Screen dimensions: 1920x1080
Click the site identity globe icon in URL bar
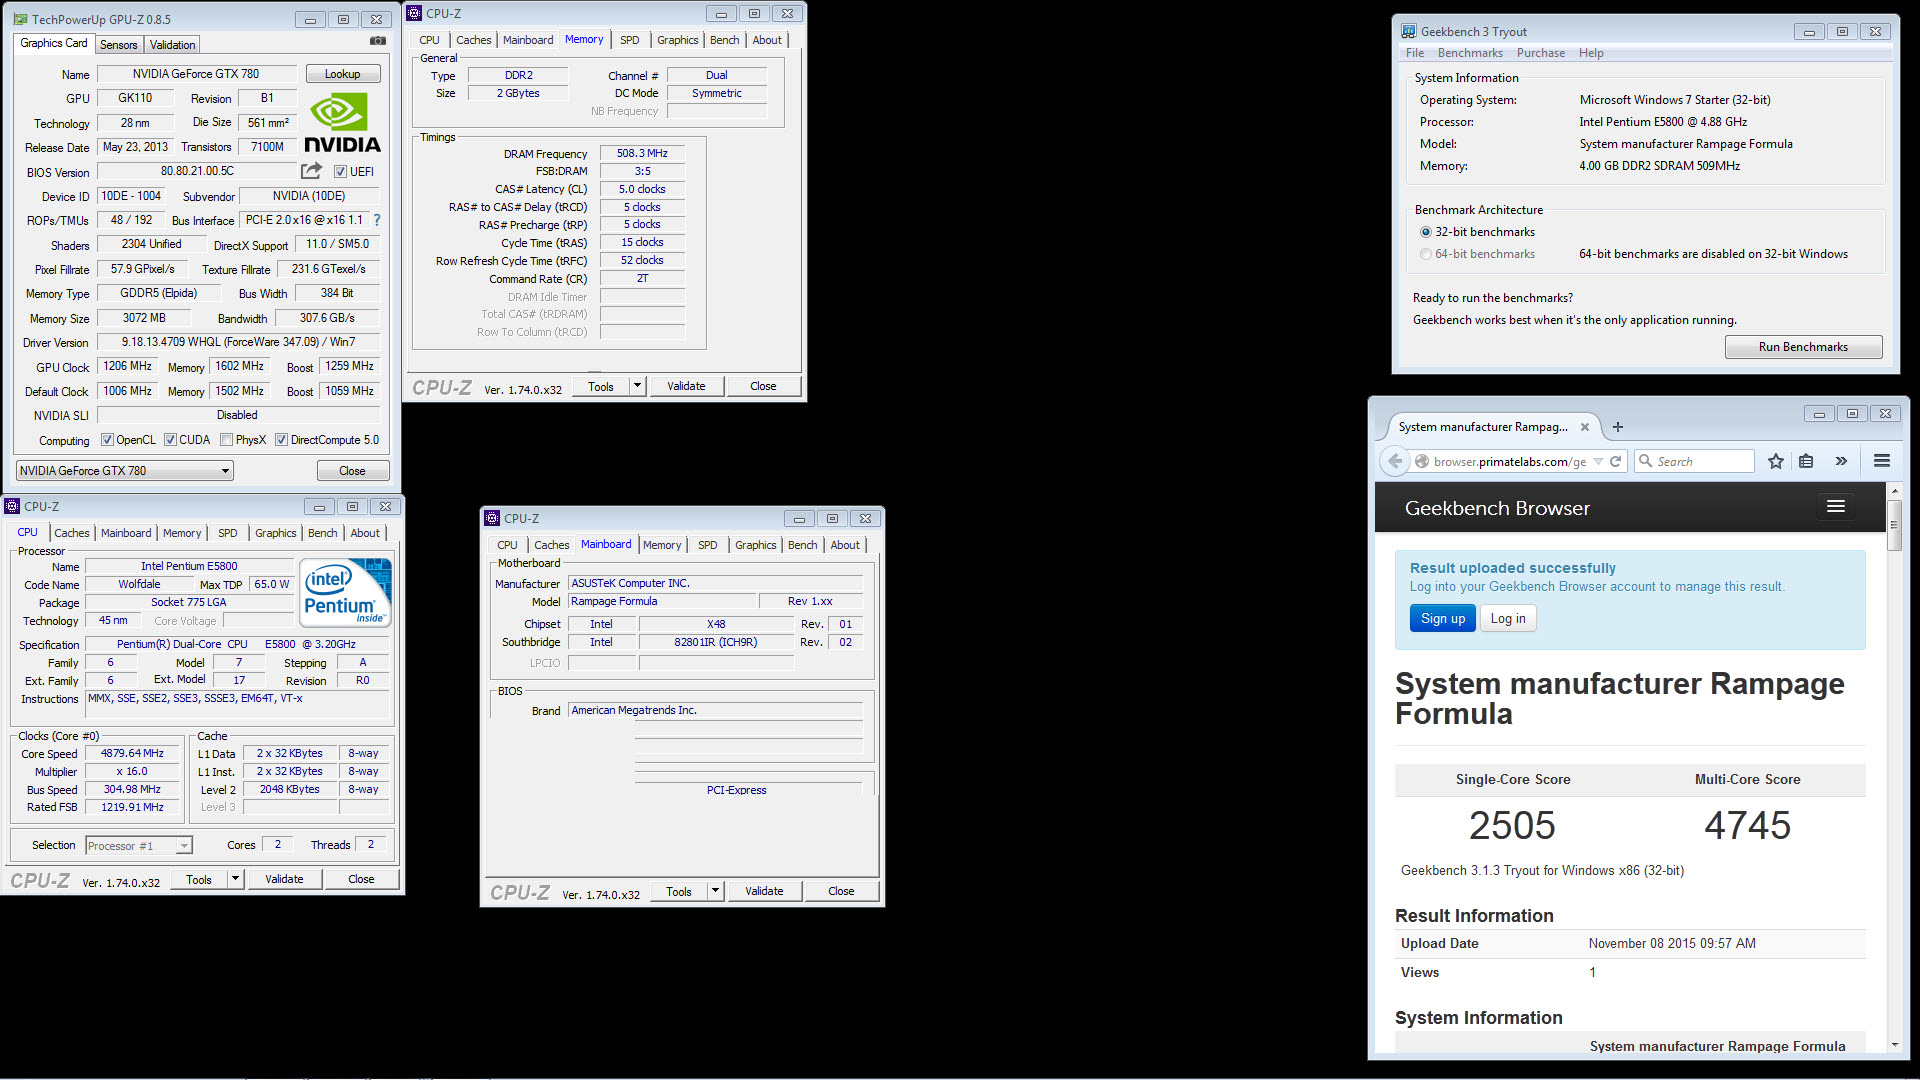click(1421, 461)
